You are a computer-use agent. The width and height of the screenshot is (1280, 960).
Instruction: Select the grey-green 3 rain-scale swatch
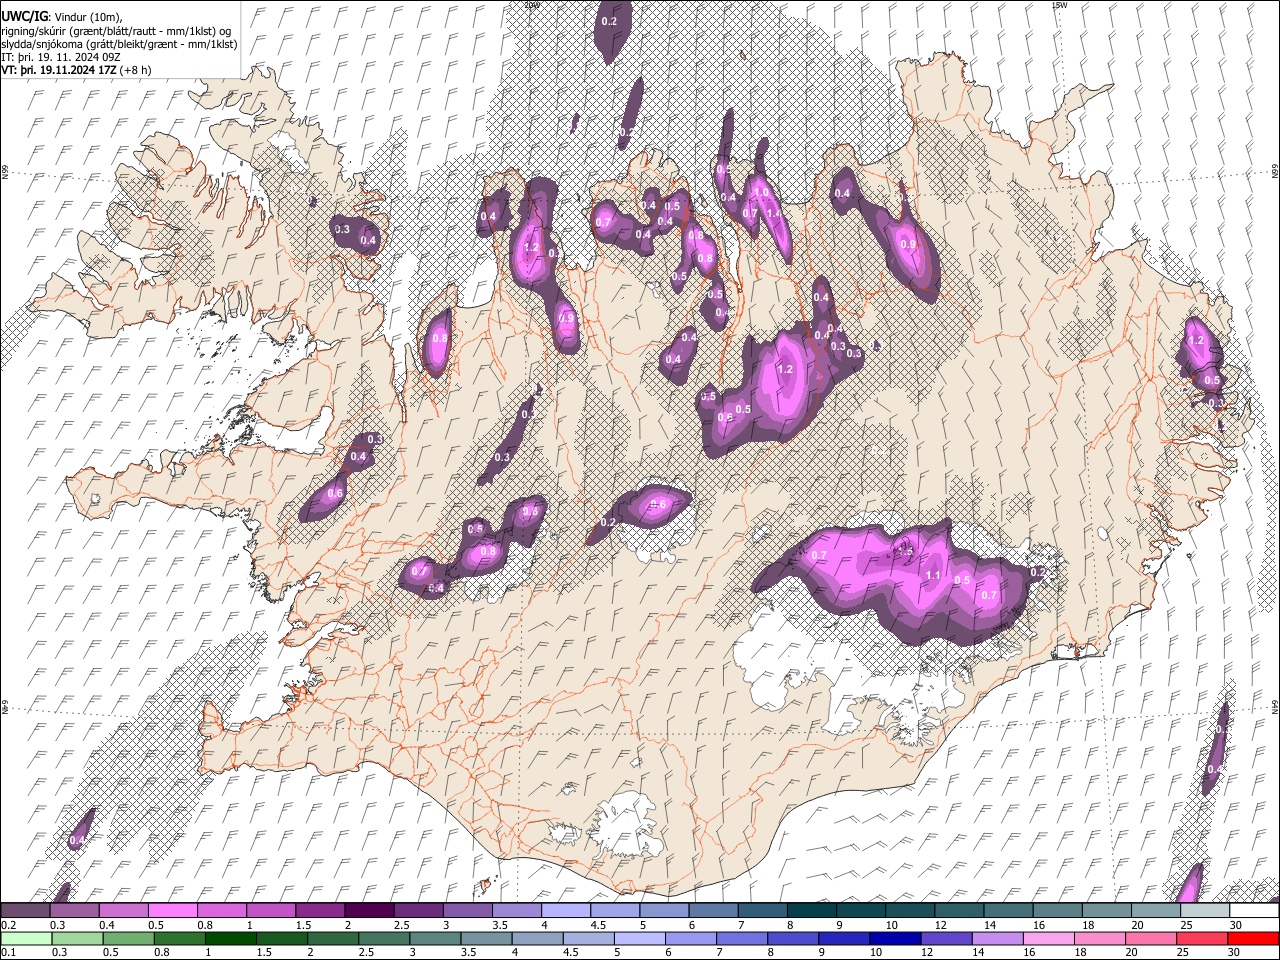point(434,938)
